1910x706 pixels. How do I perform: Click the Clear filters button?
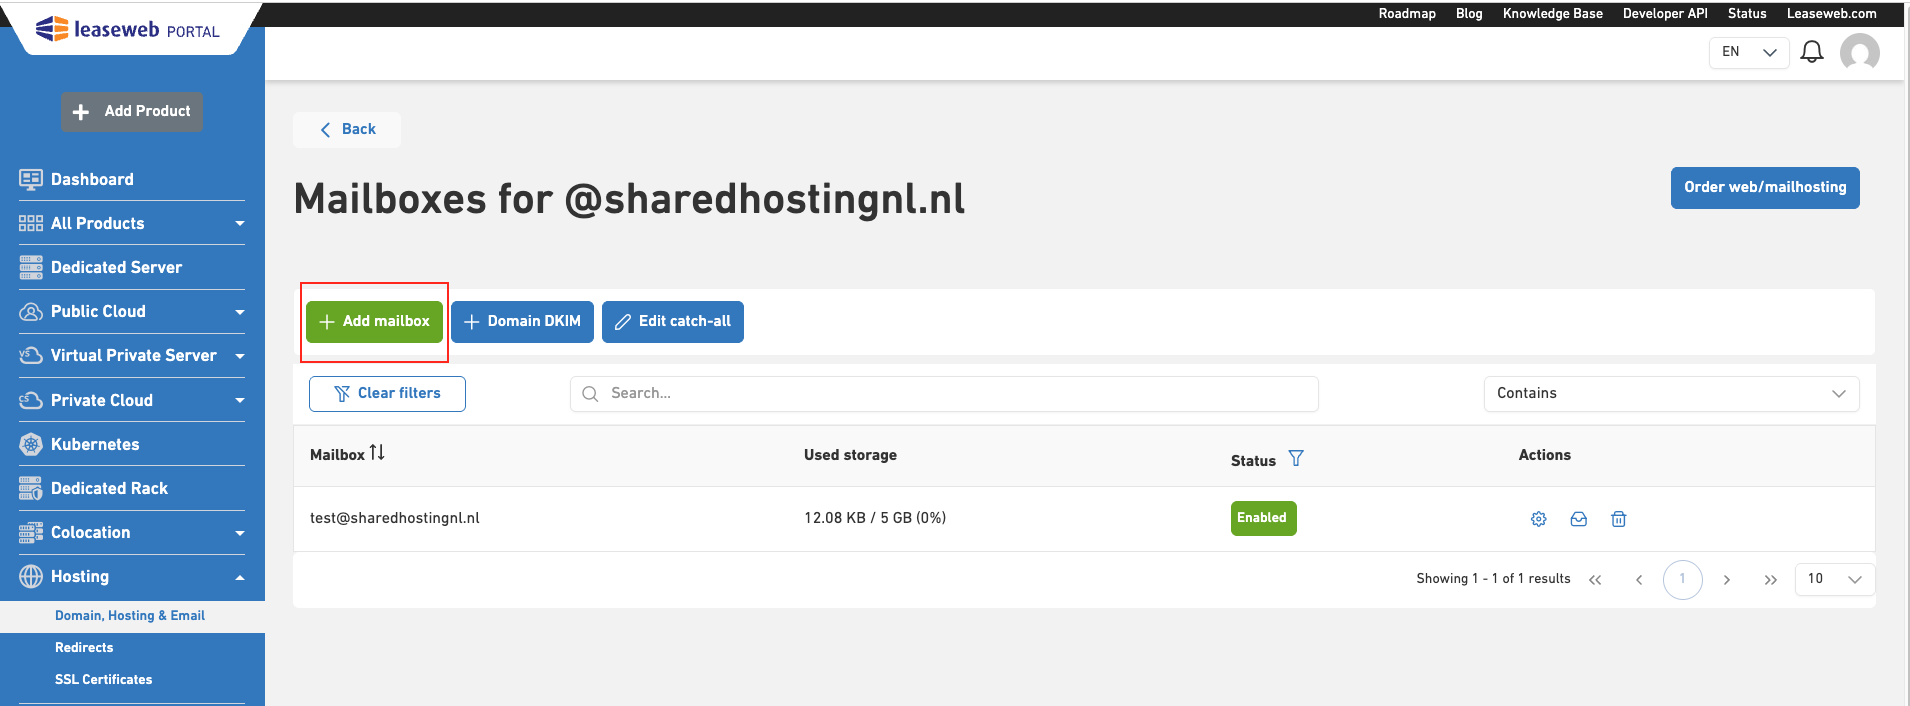point(387,394)
